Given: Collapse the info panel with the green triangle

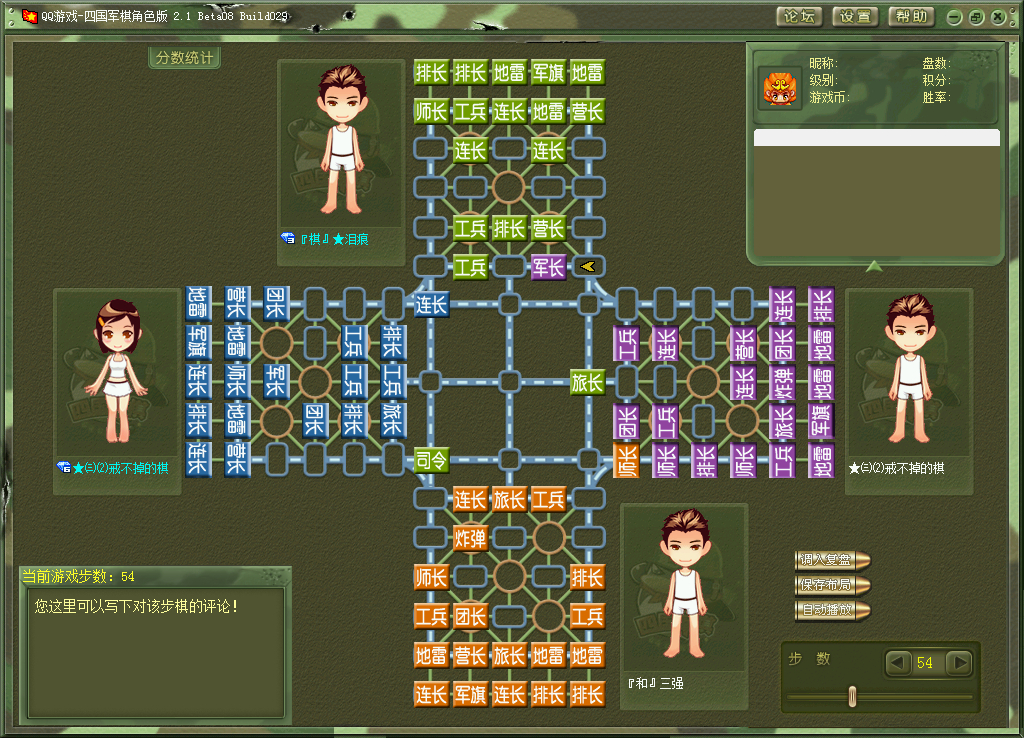Looking at the screenshot, I should (x=874, y=266).
